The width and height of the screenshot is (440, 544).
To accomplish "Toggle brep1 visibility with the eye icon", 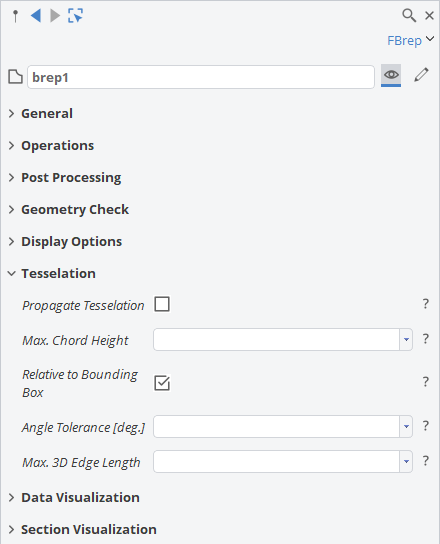I will (x=391, y=75).
